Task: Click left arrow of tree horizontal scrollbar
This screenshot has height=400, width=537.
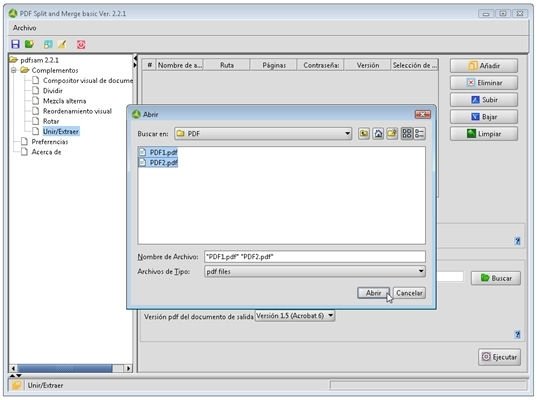Action: pyautogui.click(x=13, y=368)
